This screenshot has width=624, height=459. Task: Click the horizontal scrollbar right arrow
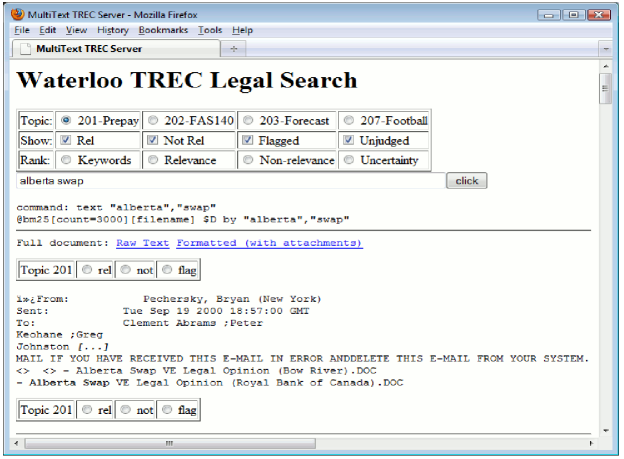tap(591, 443)
